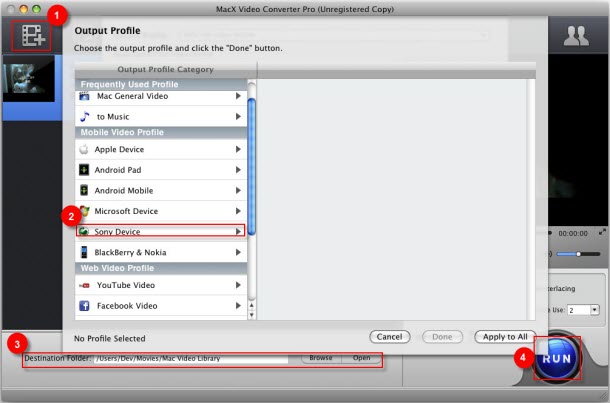
Task: Click the Done button
Action: pos(442,337)
